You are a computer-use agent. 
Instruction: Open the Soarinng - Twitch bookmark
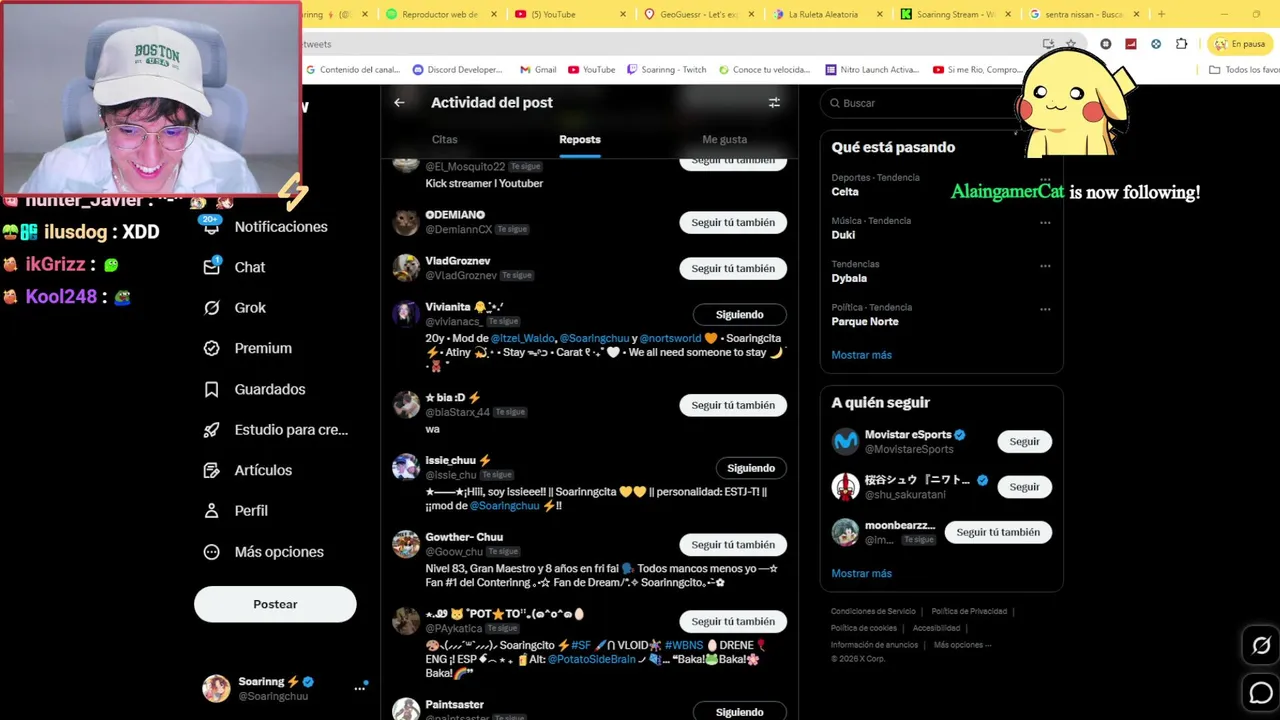click(666, 70)
